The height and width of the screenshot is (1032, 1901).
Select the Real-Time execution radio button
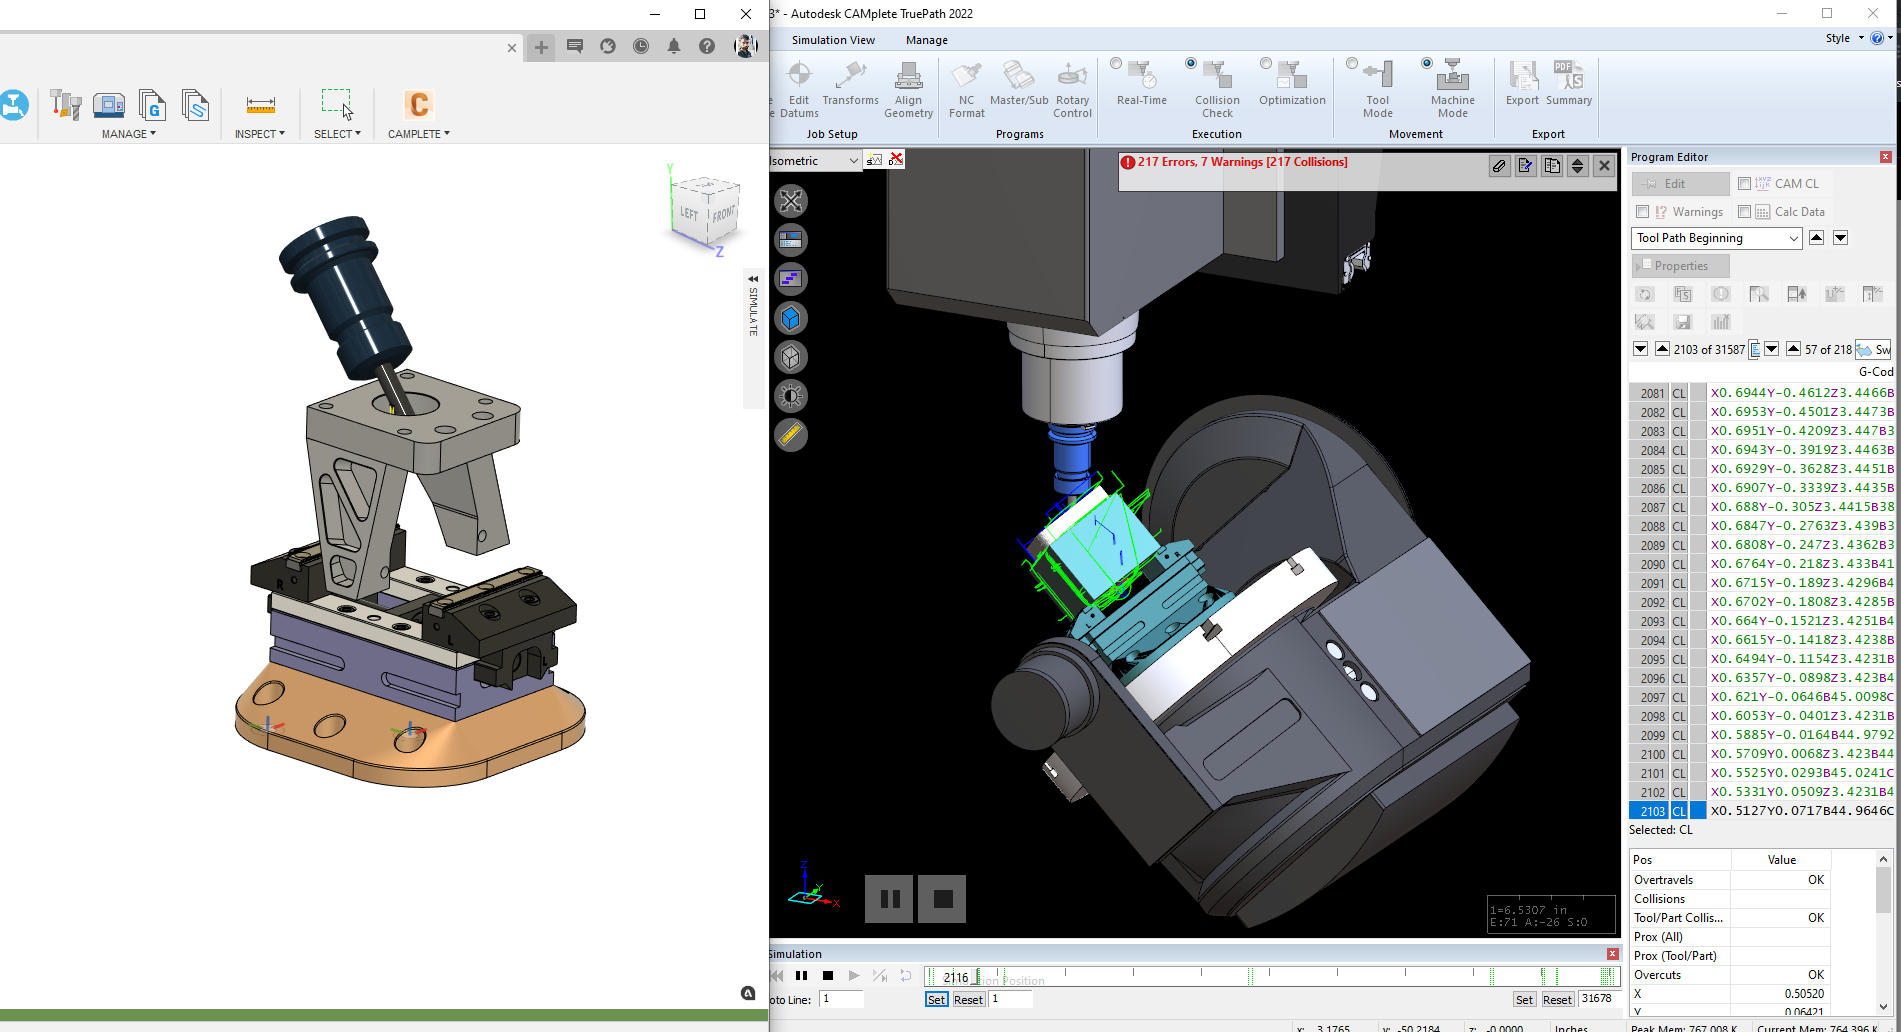tap(1116, 63)
